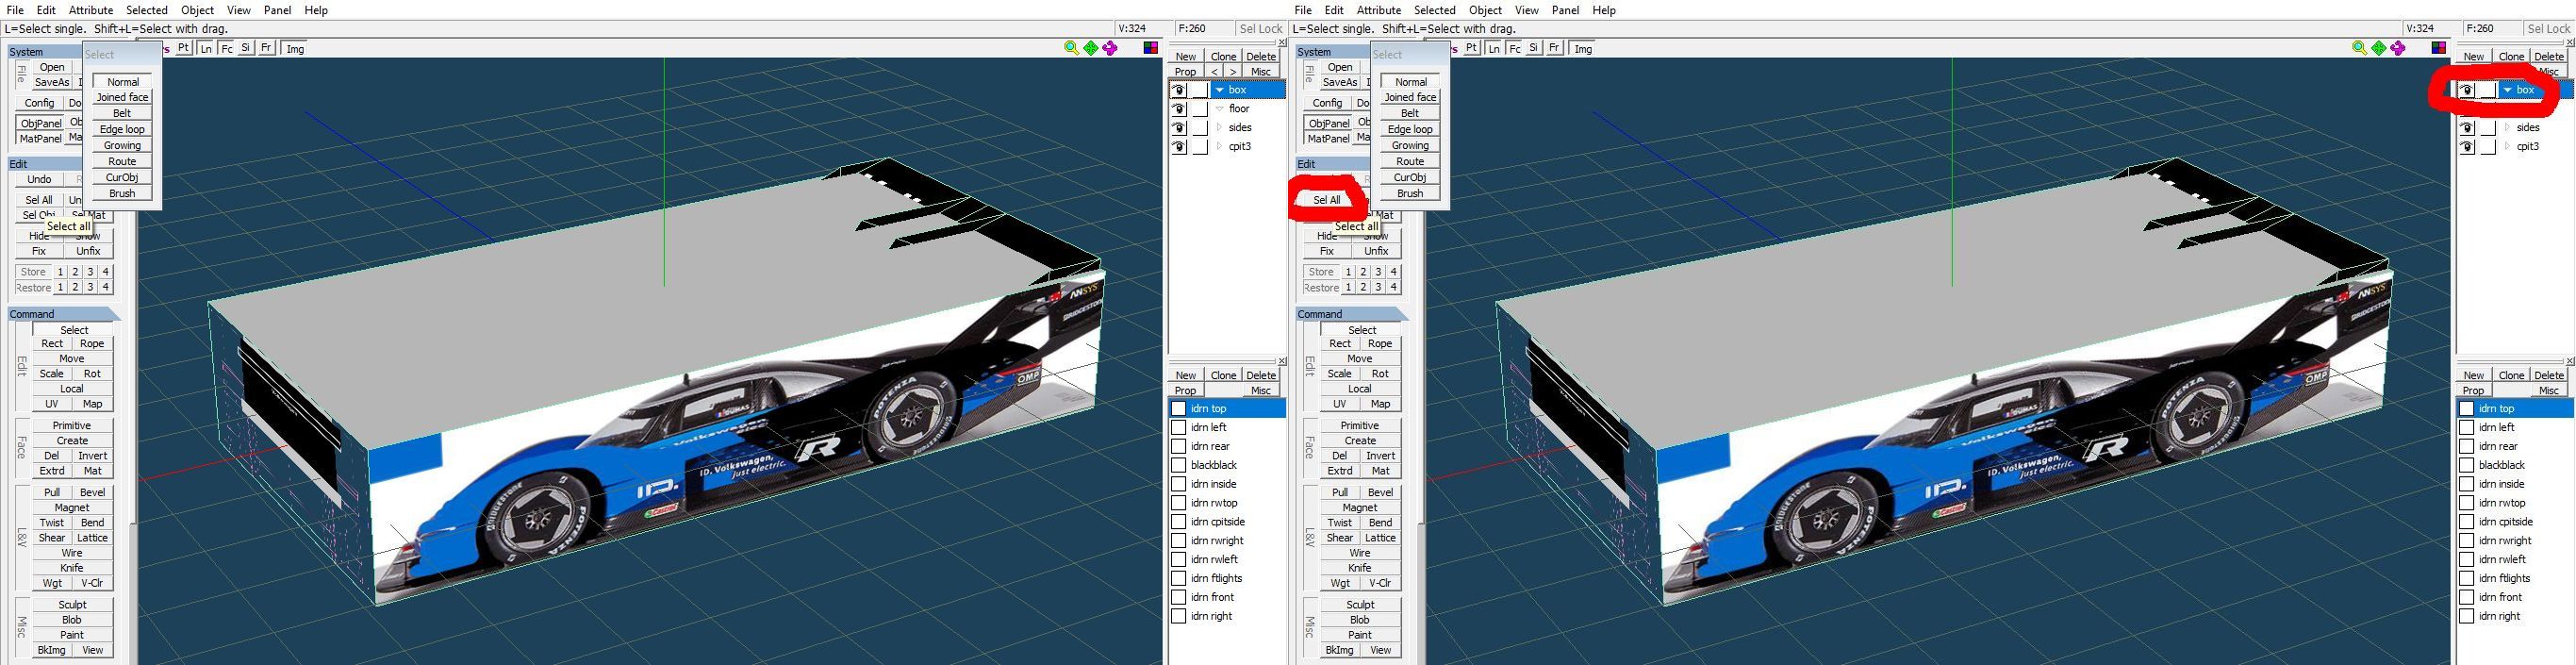This screenshot has width=2576, height=665.
Task: Hide the sides object via eye icon, left window
Action: [x=1179, y=128]
